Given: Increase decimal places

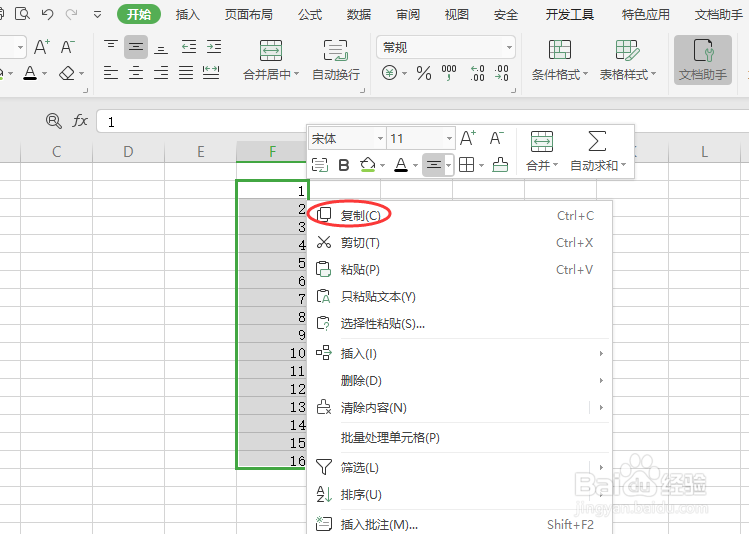Looking at the screenshot, I should click(x=477, y=73).
